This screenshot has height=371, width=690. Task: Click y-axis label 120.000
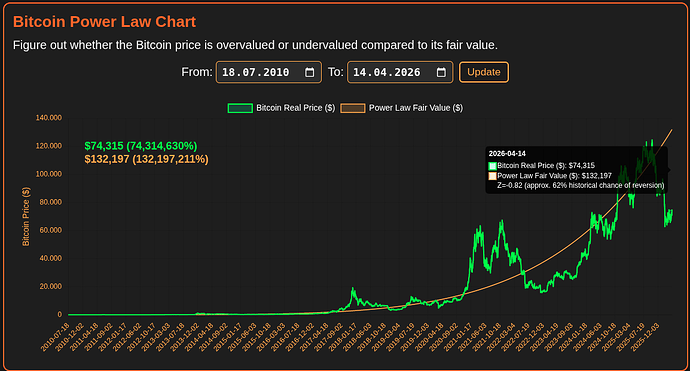[x=49, y=146]
